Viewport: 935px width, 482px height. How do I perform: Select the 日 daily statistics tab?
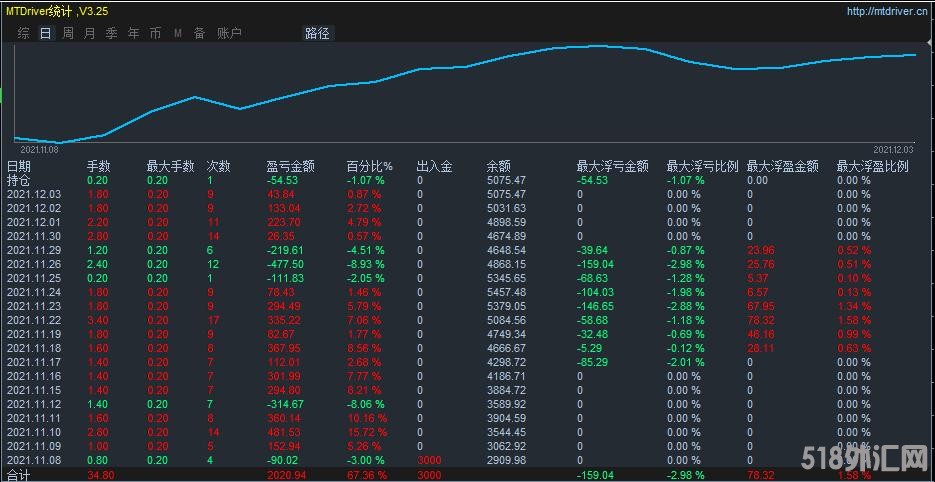click(x=45, y=33)
